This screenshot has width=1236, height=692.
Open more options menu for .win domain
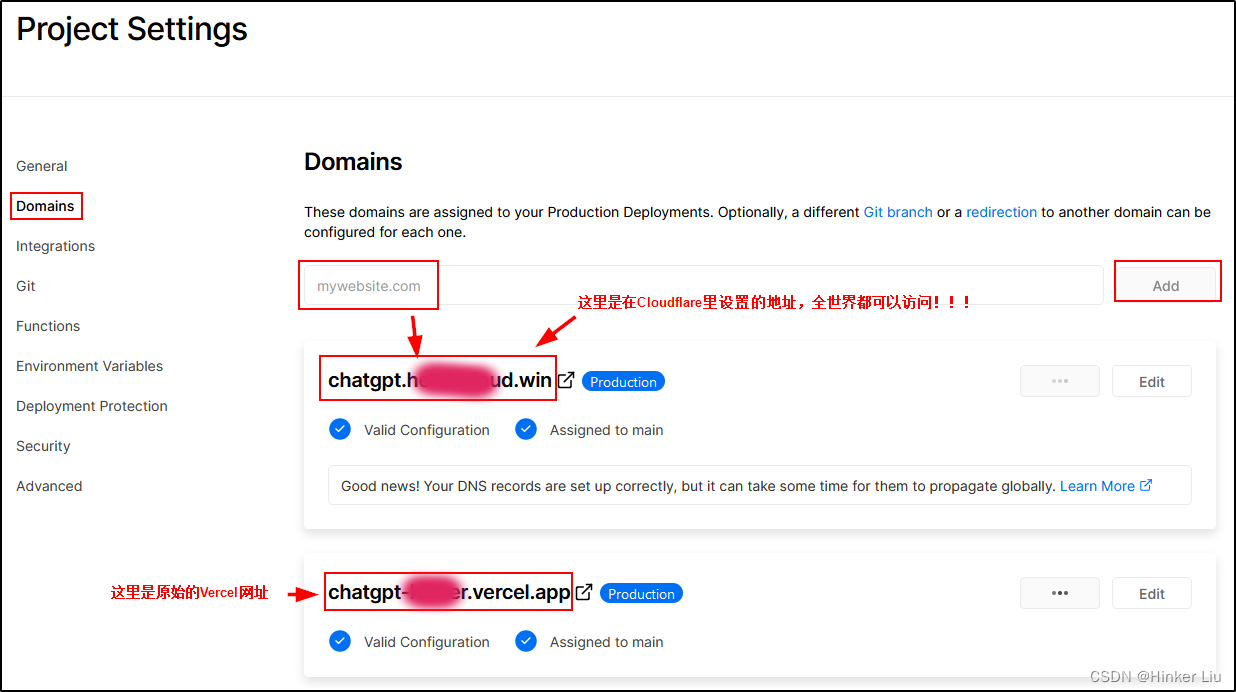coord(1060,381)
